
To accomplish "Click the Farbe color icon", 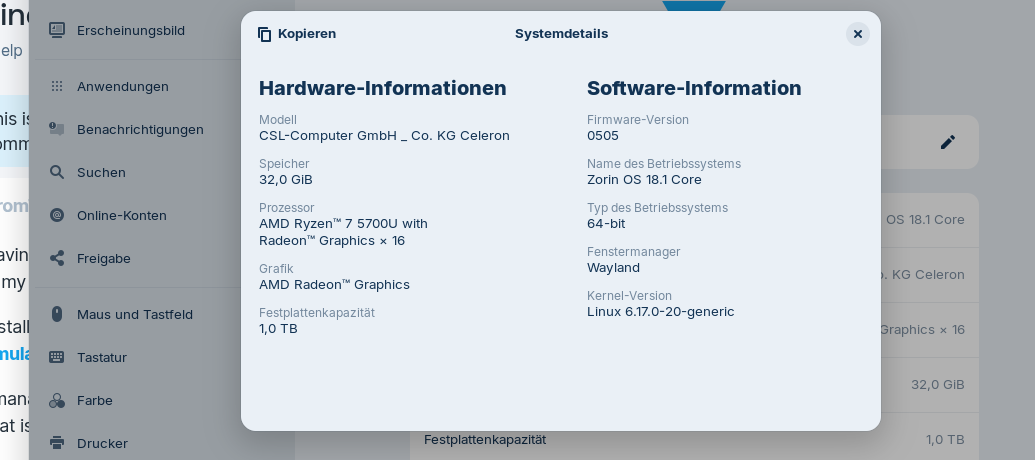I will 57,400.
